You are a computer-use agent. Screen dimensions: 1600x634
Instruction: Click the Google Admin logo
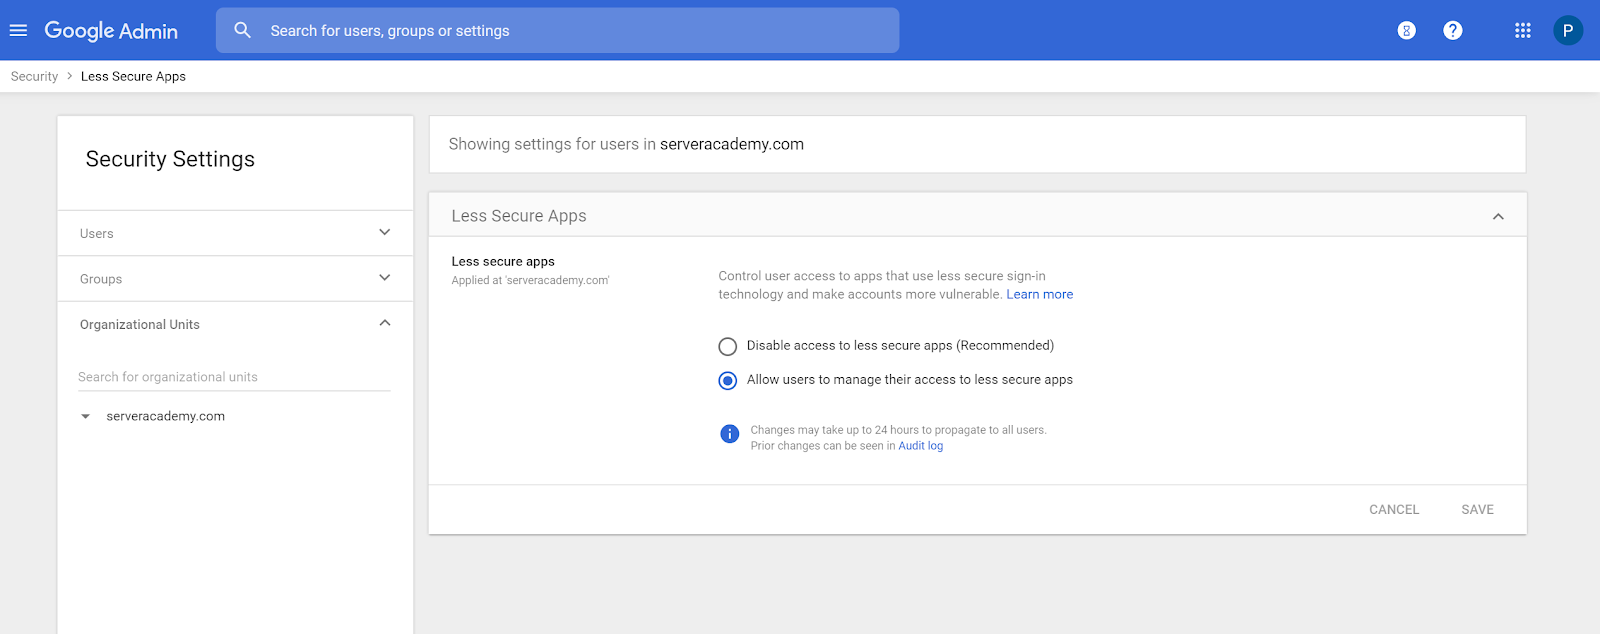(111, 31)
